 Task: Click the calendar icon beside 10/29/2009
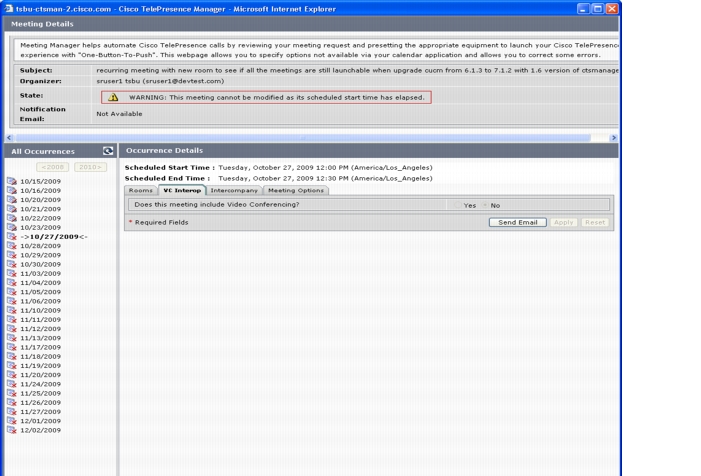click(x=12, y=255)
